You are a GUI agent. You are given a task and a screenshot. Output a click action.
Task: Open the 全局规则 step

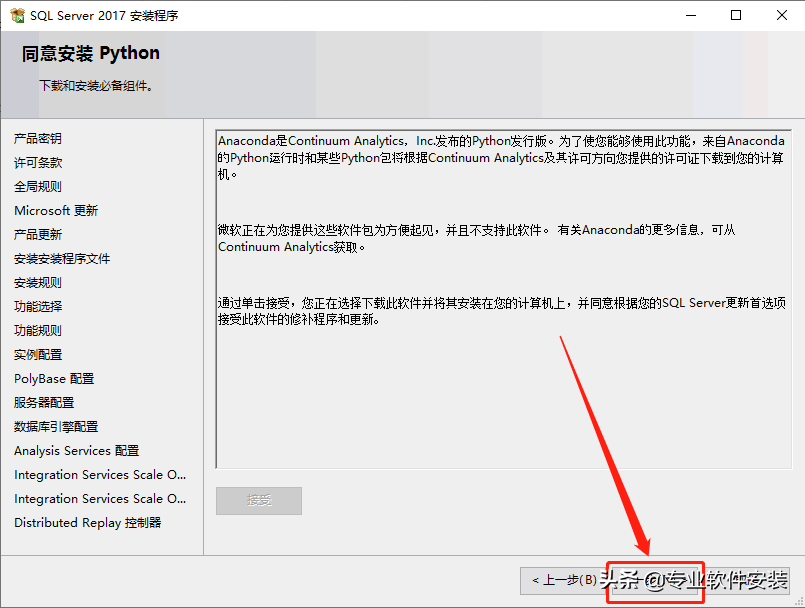coord(38,187)
